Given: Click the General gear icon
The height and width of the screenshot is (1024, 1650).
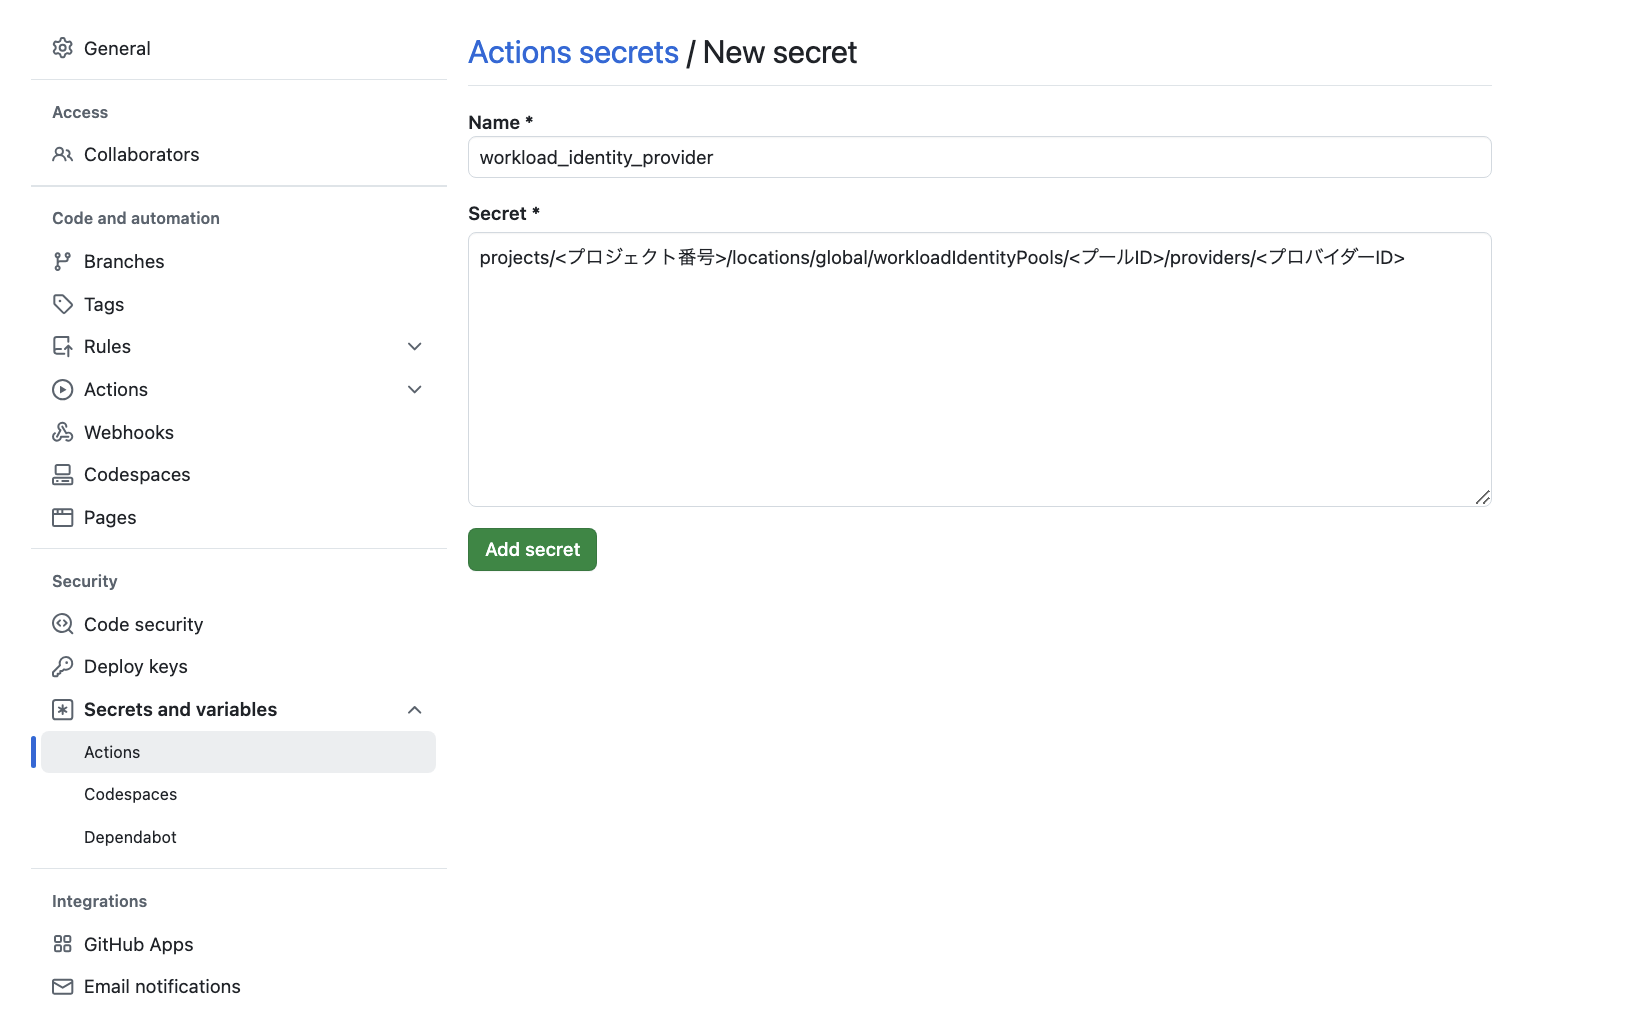Looking at the screenshot, I should (63, 48).
